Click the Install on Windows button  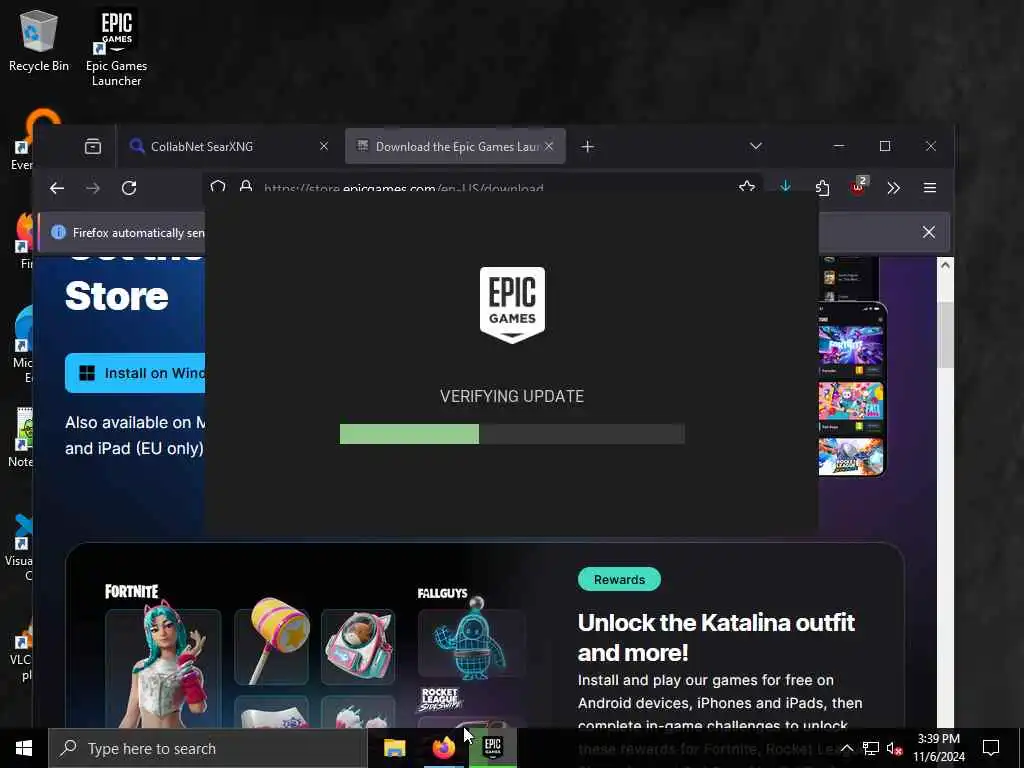pyautogui.click(x=135, y=373)
